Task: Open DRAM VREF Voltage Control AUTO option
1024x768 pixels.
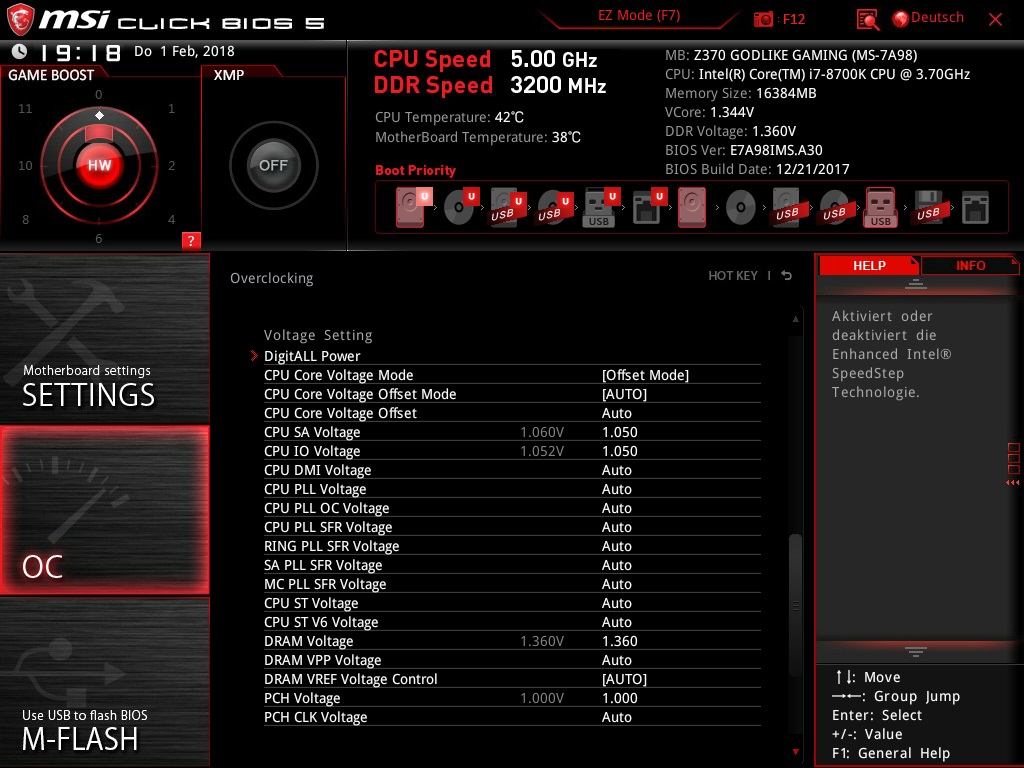Action: (624, 679)
